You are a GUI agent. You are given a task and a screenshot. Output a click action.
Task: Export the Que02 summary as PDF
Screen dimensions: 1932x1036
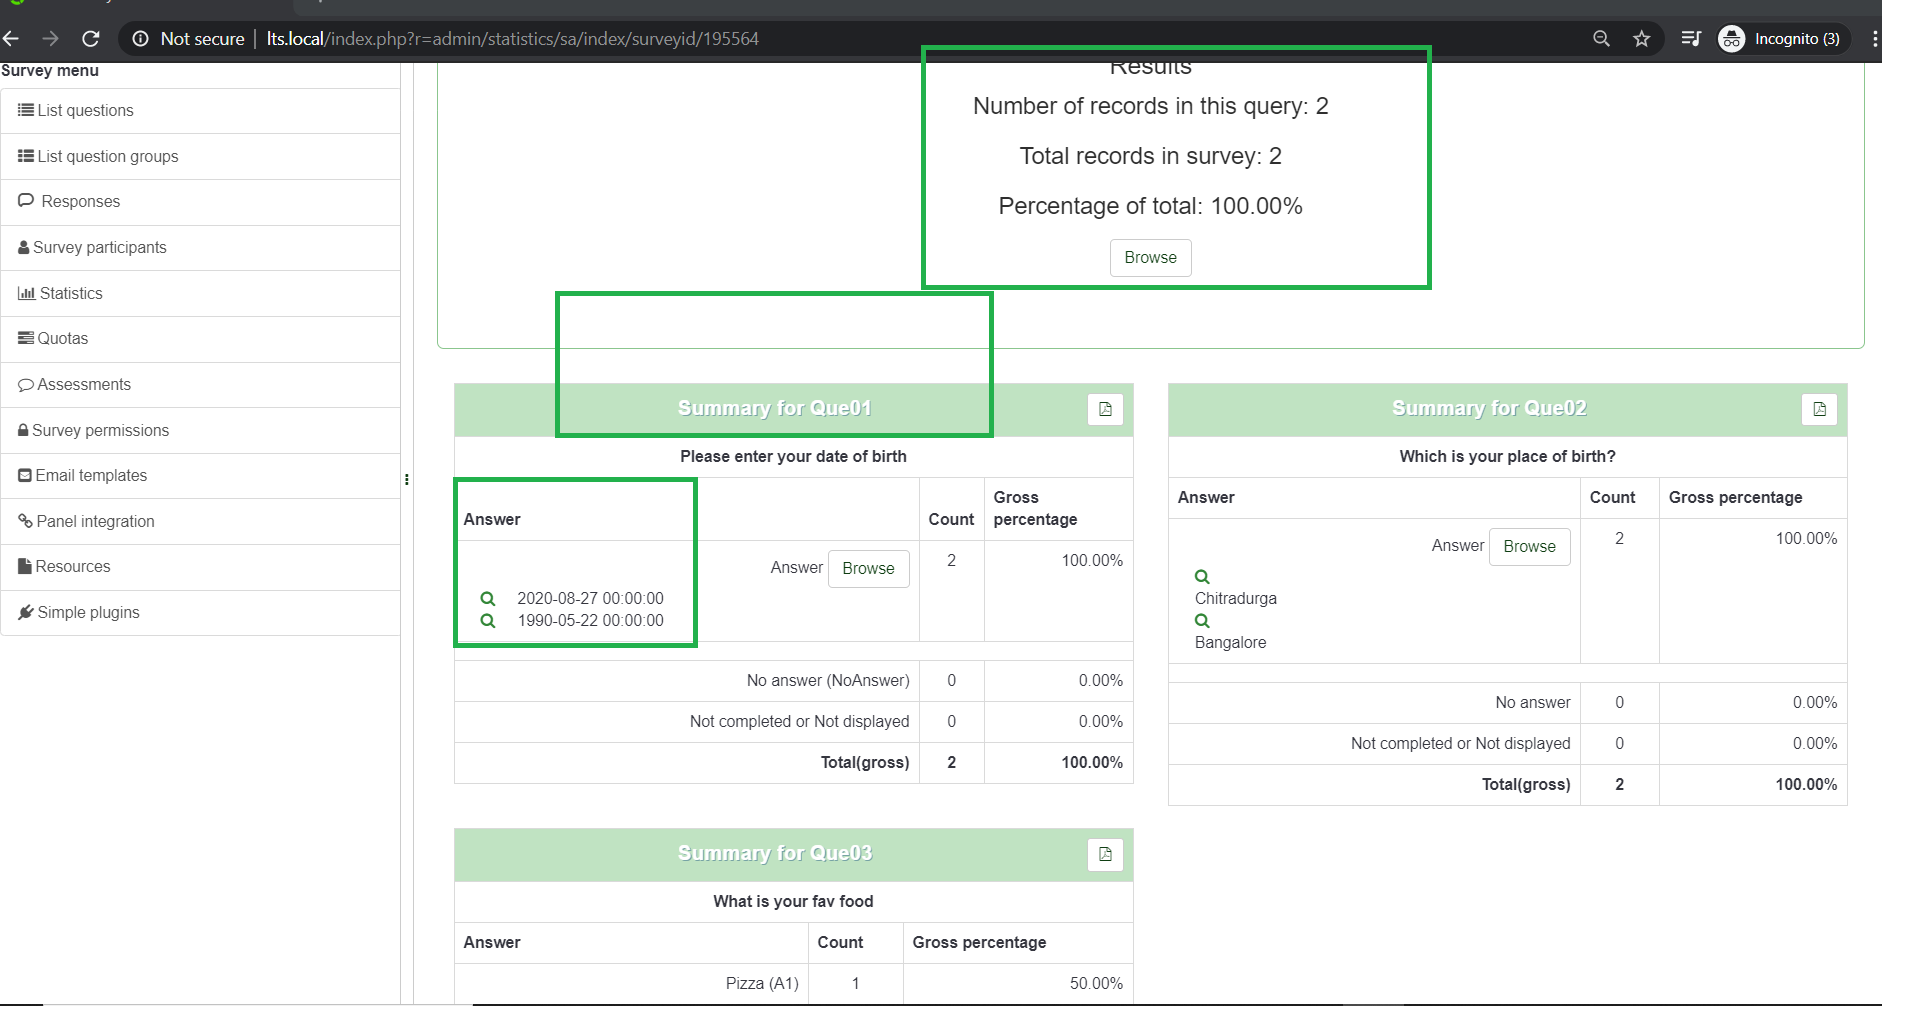coord(1819,409)
